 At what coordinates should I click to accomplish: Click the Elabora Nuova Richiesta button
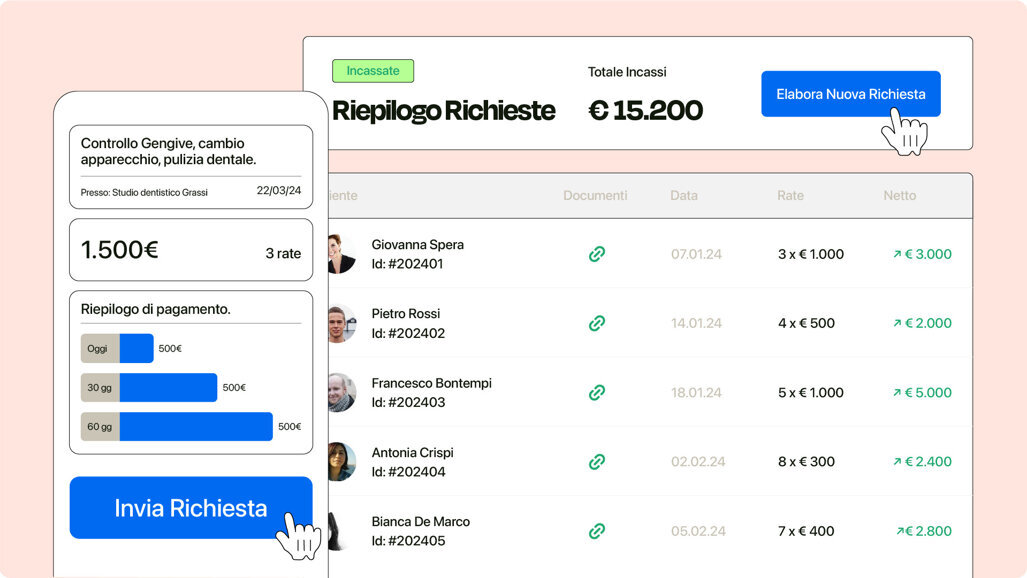click(850, 93)
